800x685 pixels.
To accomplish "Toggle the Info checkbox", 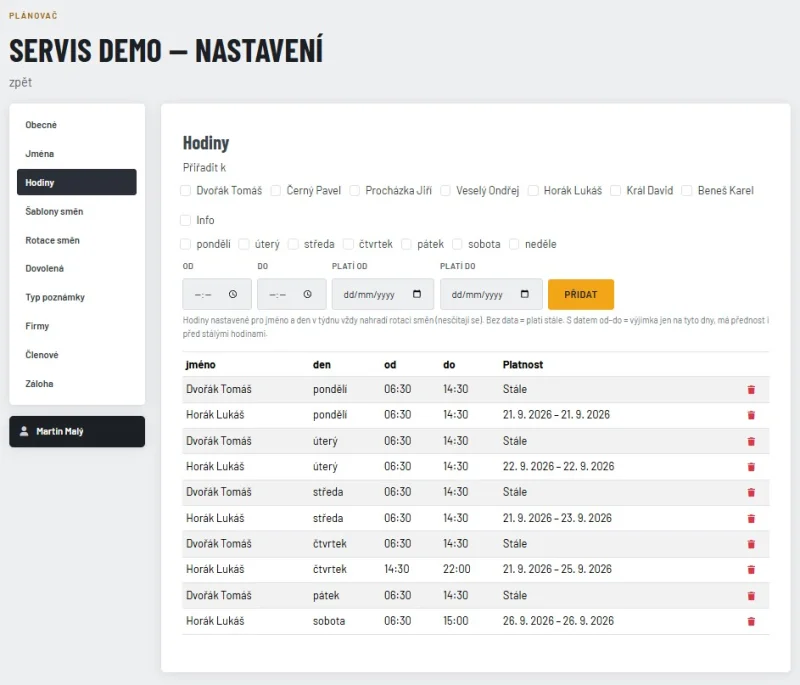I will [x=186, y=220].
